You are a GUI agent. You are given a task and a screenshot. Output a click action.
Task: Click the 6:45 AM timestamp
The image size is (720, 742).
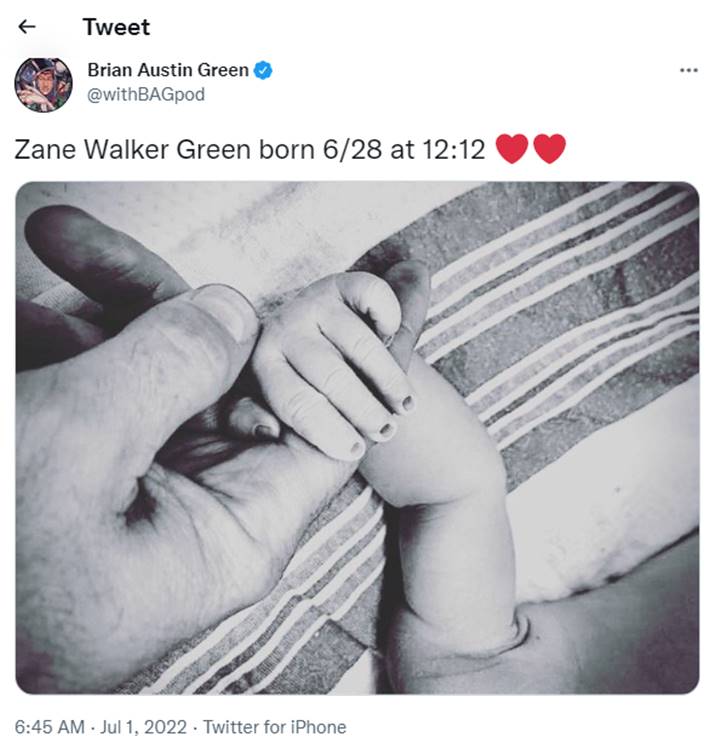click(x=50, y=726)
